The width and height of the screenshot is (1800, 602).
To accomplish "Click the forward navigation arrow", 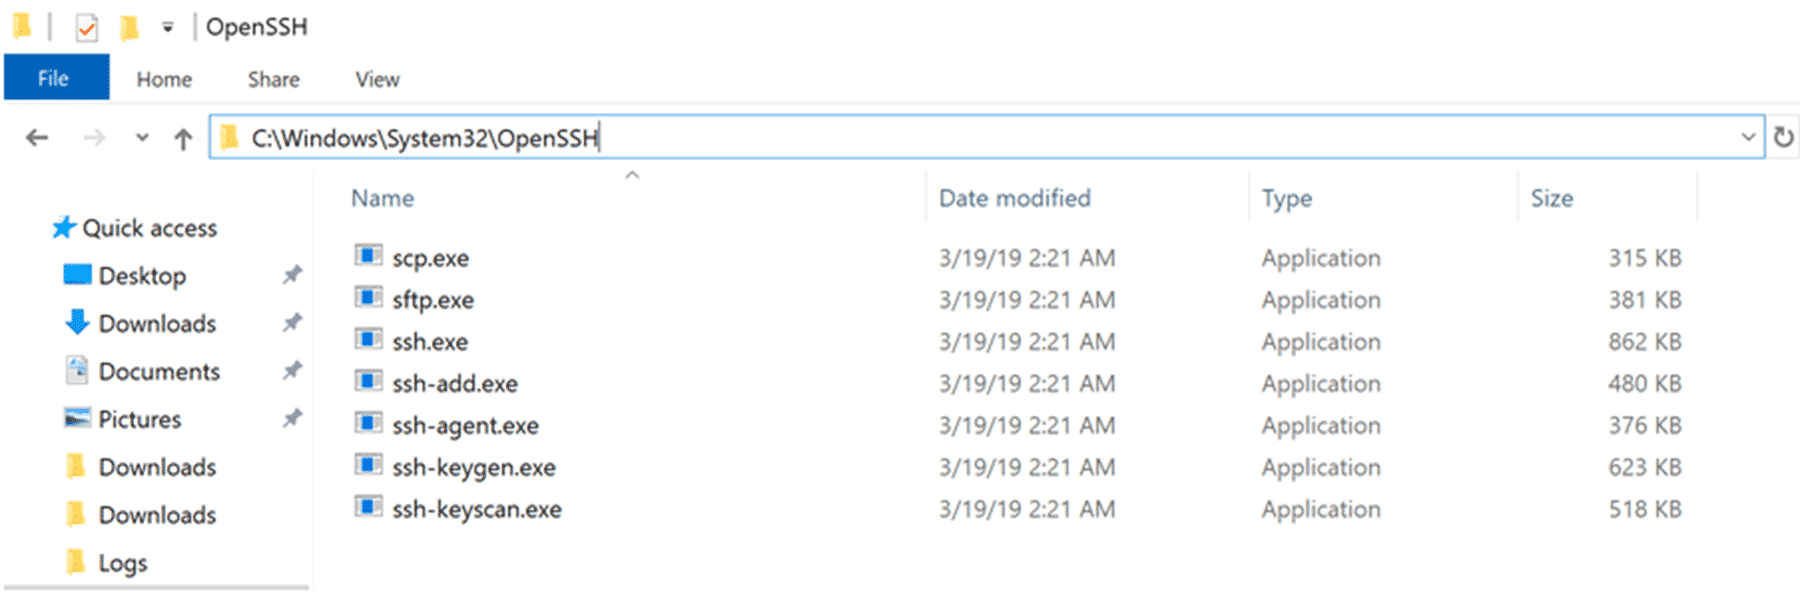I will pyautogui.click(x=94, y=138).
